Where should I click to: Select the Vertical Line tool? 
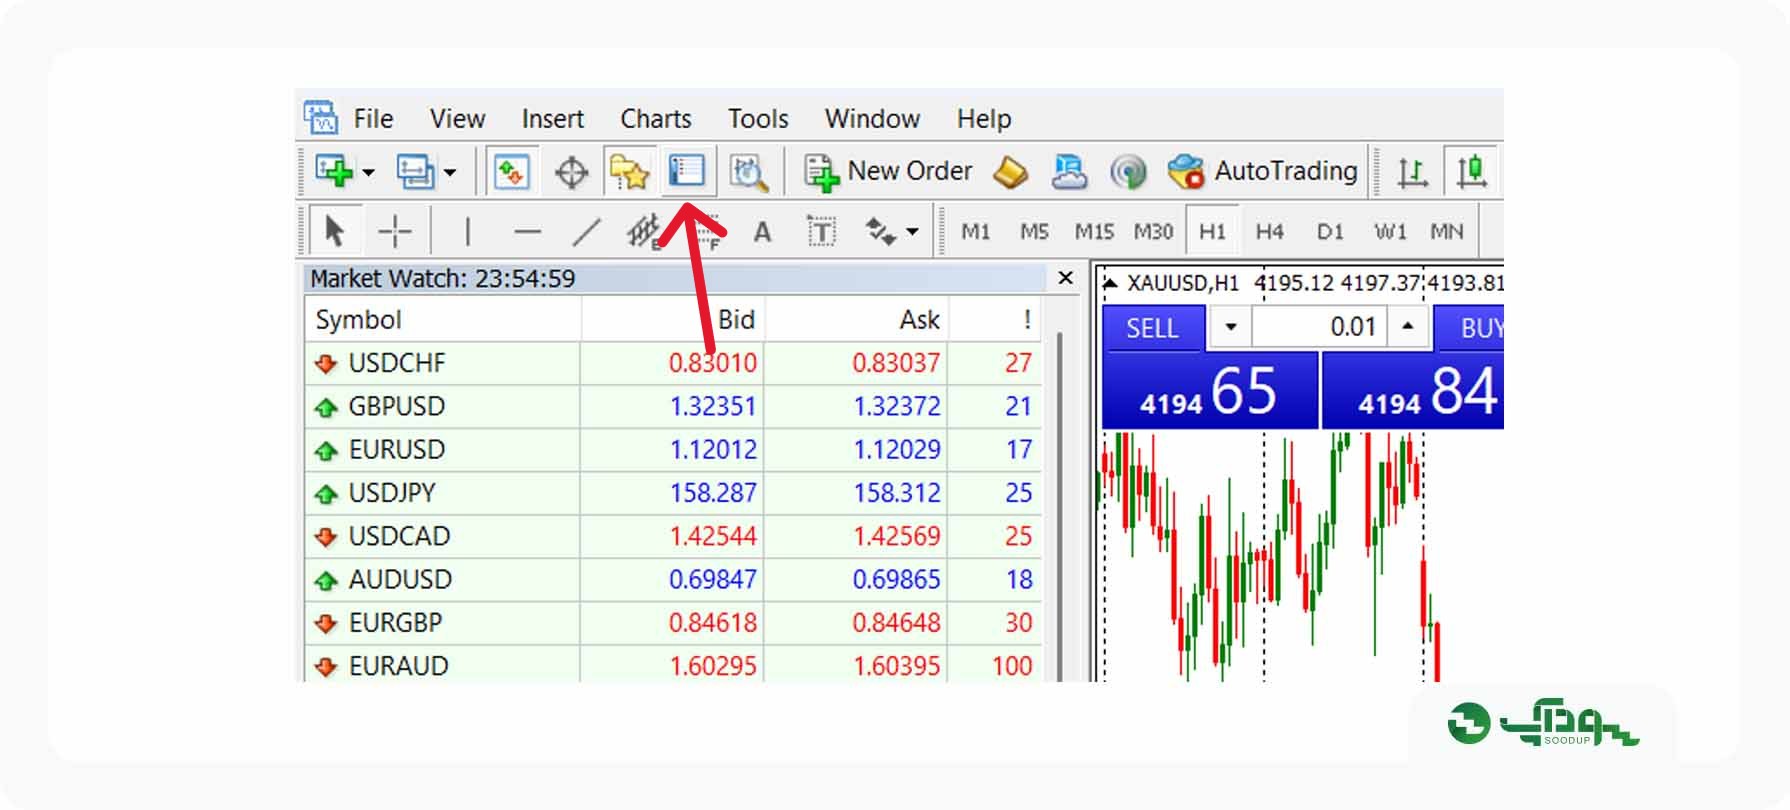click(x=467, y=232)
